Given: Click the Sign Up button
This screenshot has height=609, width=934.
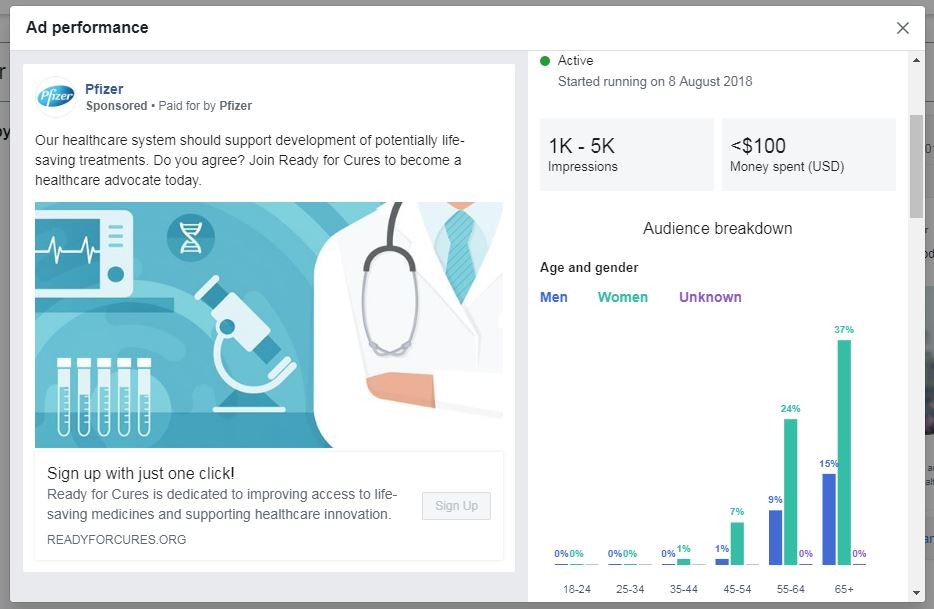Looking at the screenshot, I should pyautogui.click(x=456, y=506).
